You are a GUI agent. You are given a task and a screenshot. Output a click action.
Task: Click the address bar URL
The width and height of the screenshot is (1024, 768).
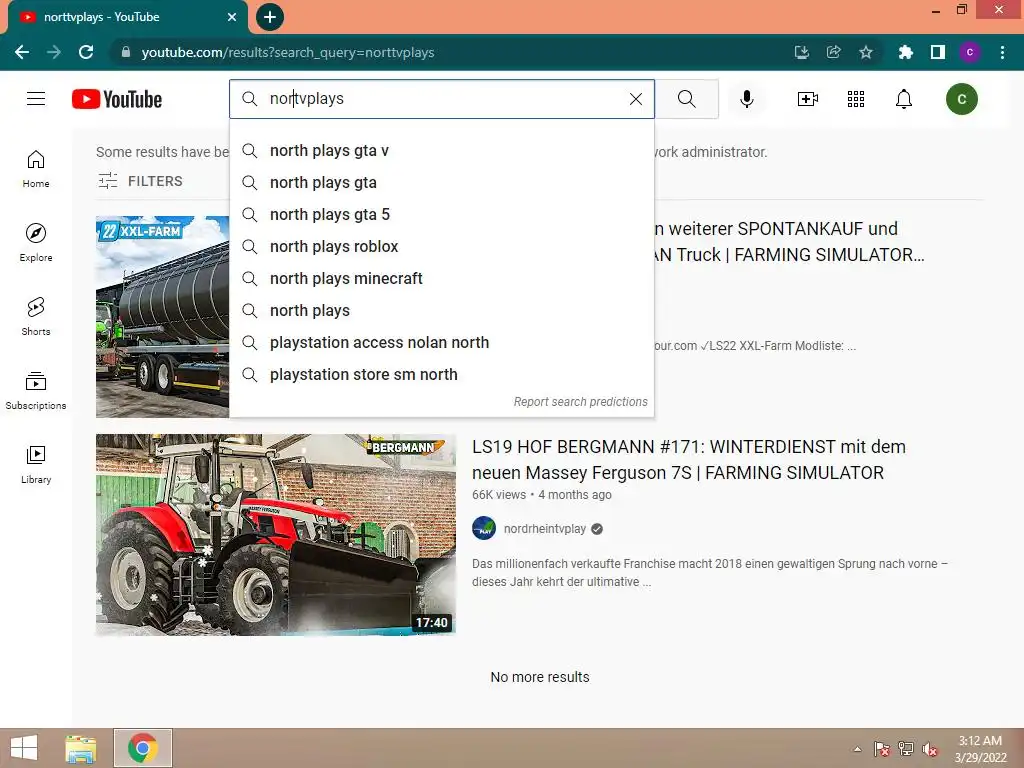(287, 52)
